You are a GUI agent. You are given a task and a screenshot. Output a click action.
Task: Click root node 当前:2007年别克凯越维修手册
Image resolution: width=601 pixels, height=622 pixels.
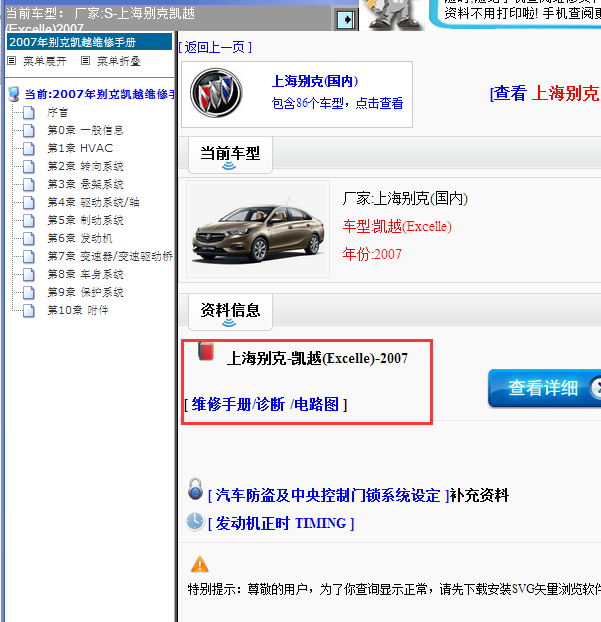pyautogui.click(x=99, y=94)
